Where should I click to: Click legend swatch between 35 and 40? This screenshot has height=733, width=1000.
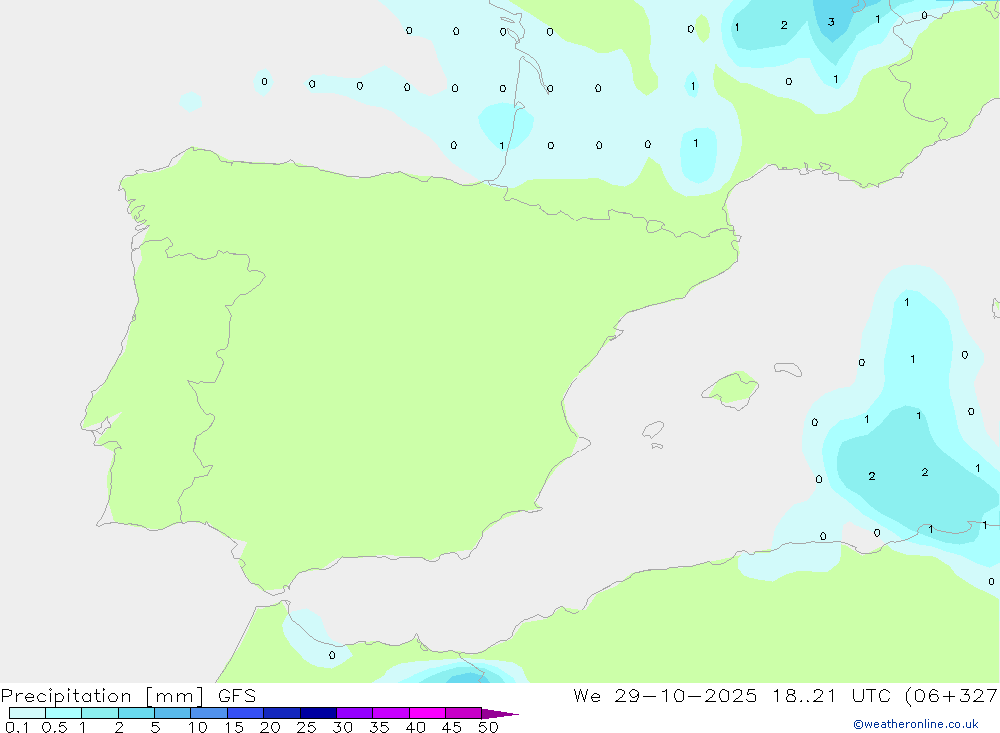391,713
